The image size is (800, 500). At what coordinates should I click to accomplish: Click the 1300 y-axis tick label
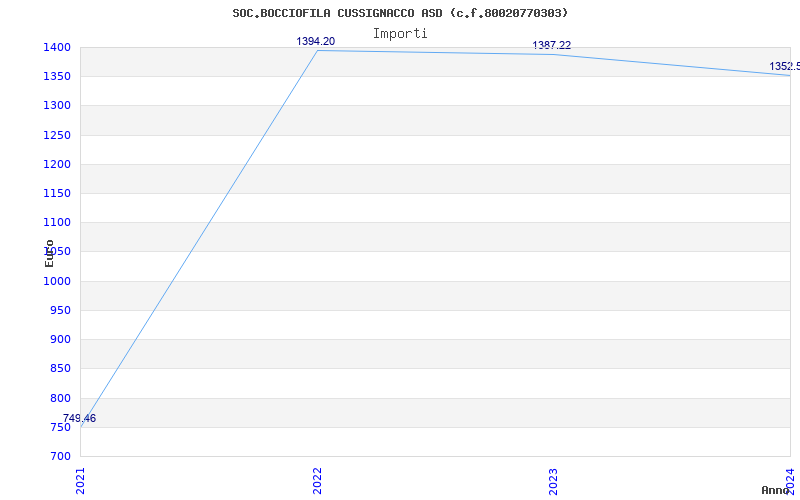pyautogui.click(x=57, y=106)
